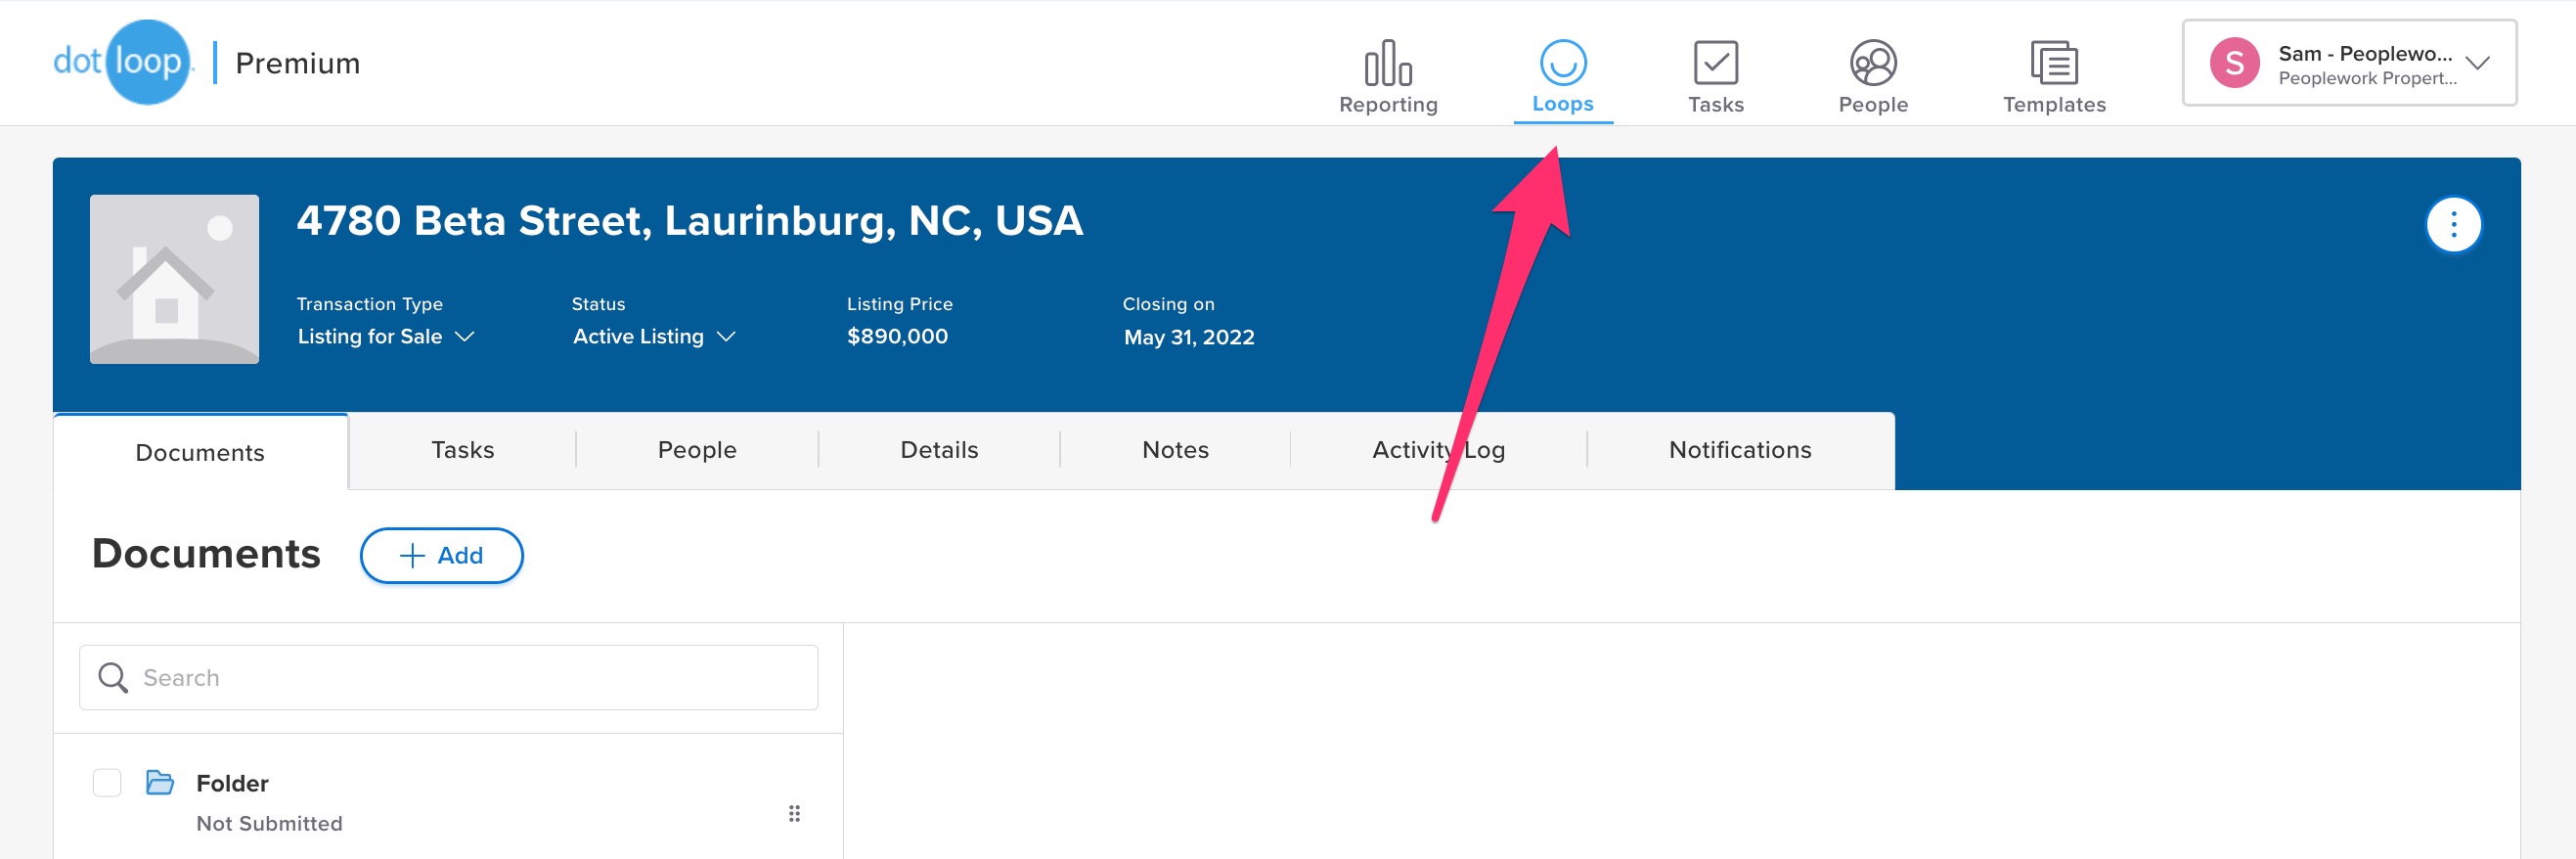Click the documents Search field
Viewport: 2576px width, 859px height.
point(448,677)
